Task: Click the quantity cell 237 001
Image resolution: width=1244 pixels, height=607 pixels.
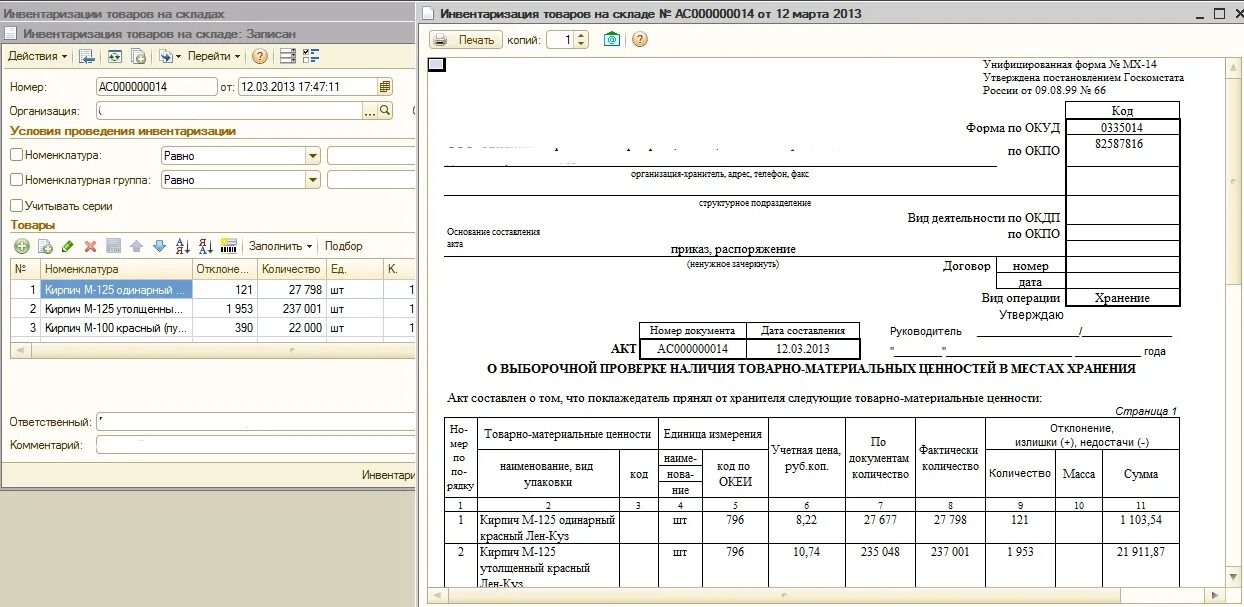Action: tap(291, 309)
